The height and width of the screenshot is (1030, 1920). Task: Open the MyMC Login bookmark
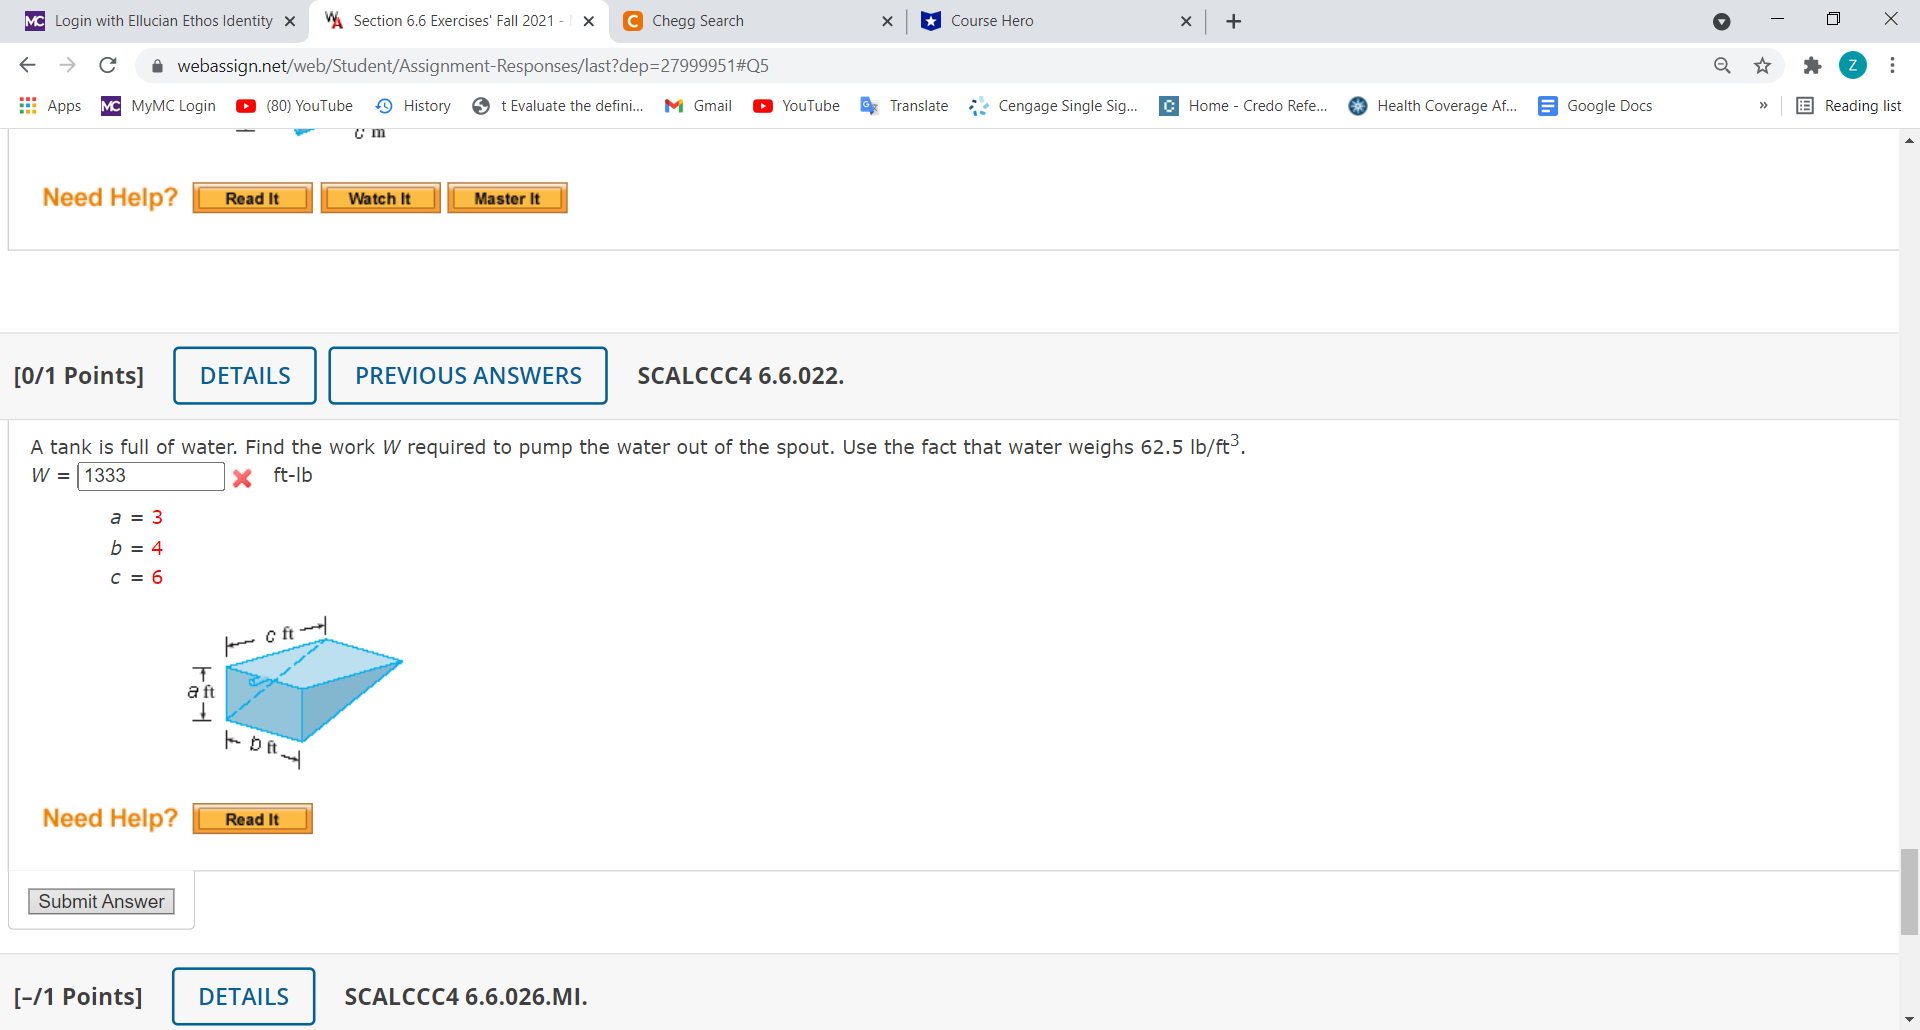(157, 106)
